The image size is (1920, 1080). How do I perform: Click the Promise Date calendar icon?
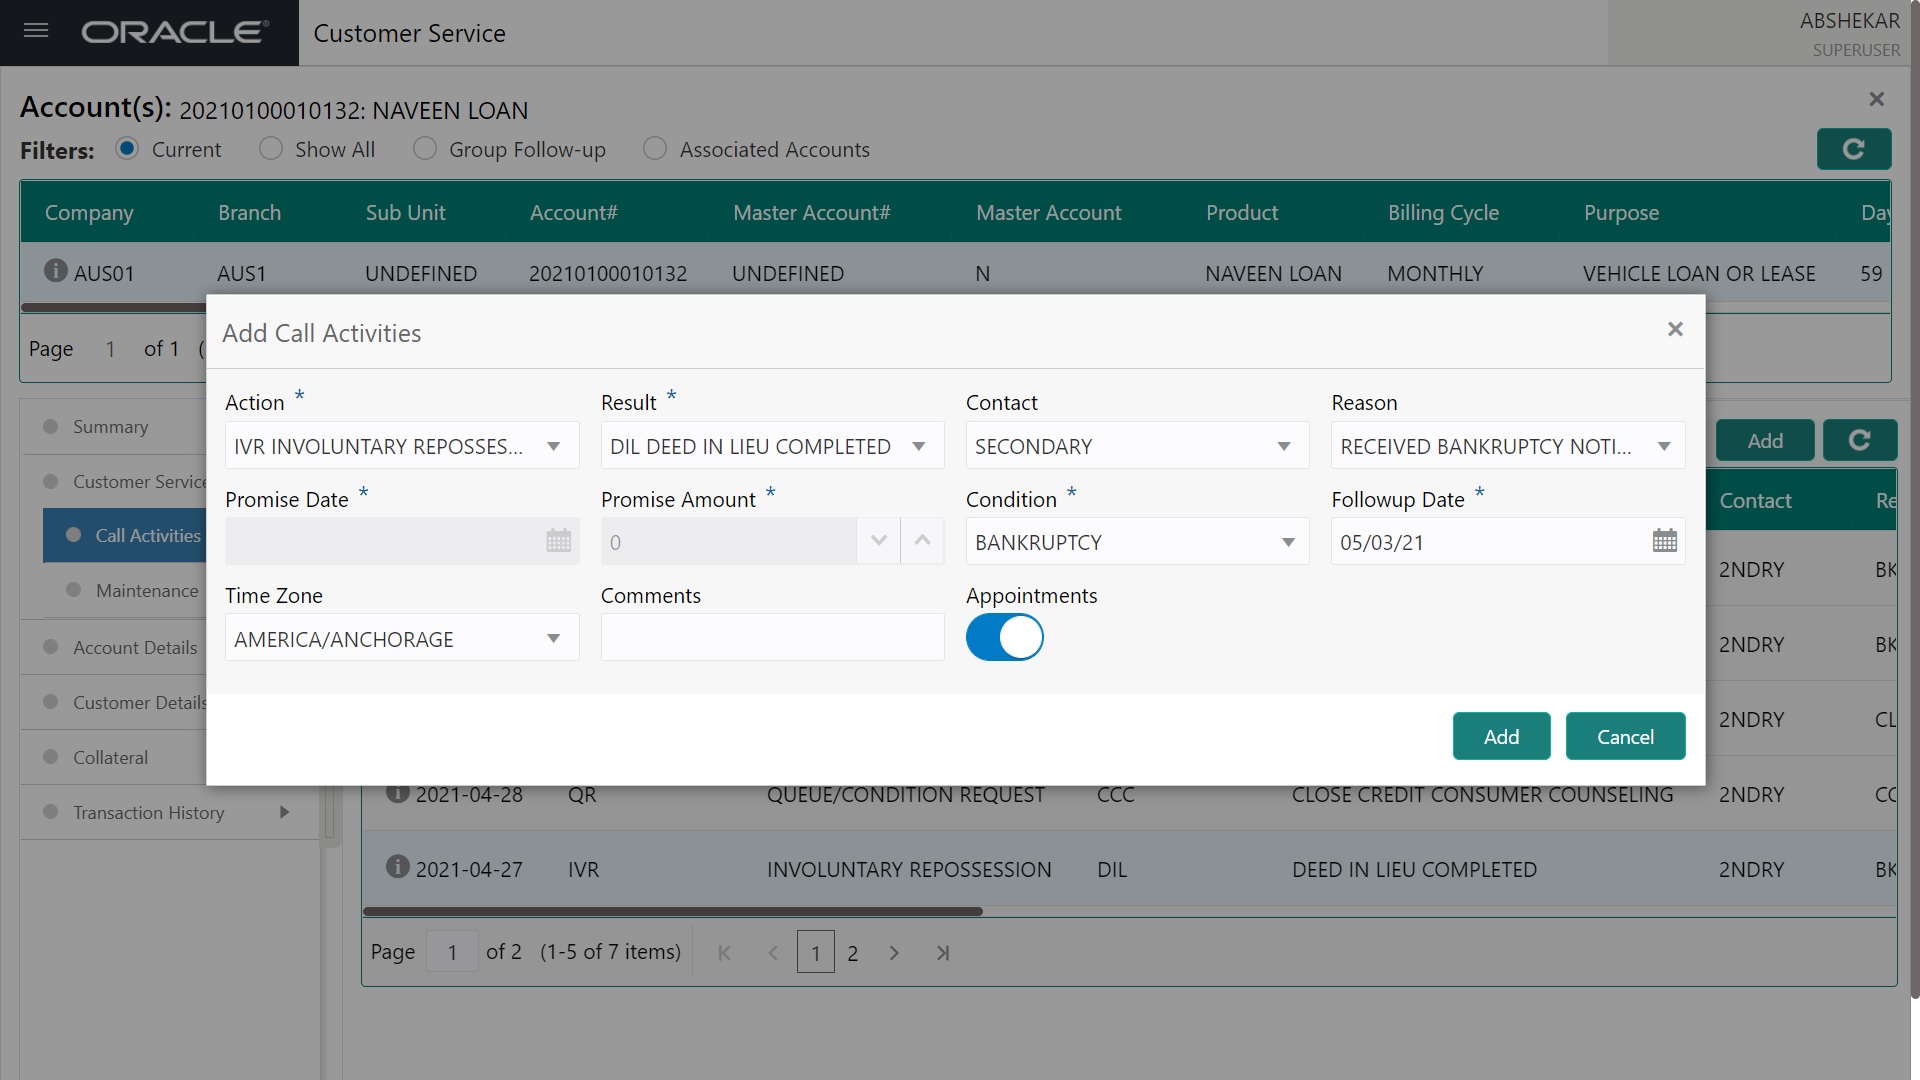(x=558, y=541)
